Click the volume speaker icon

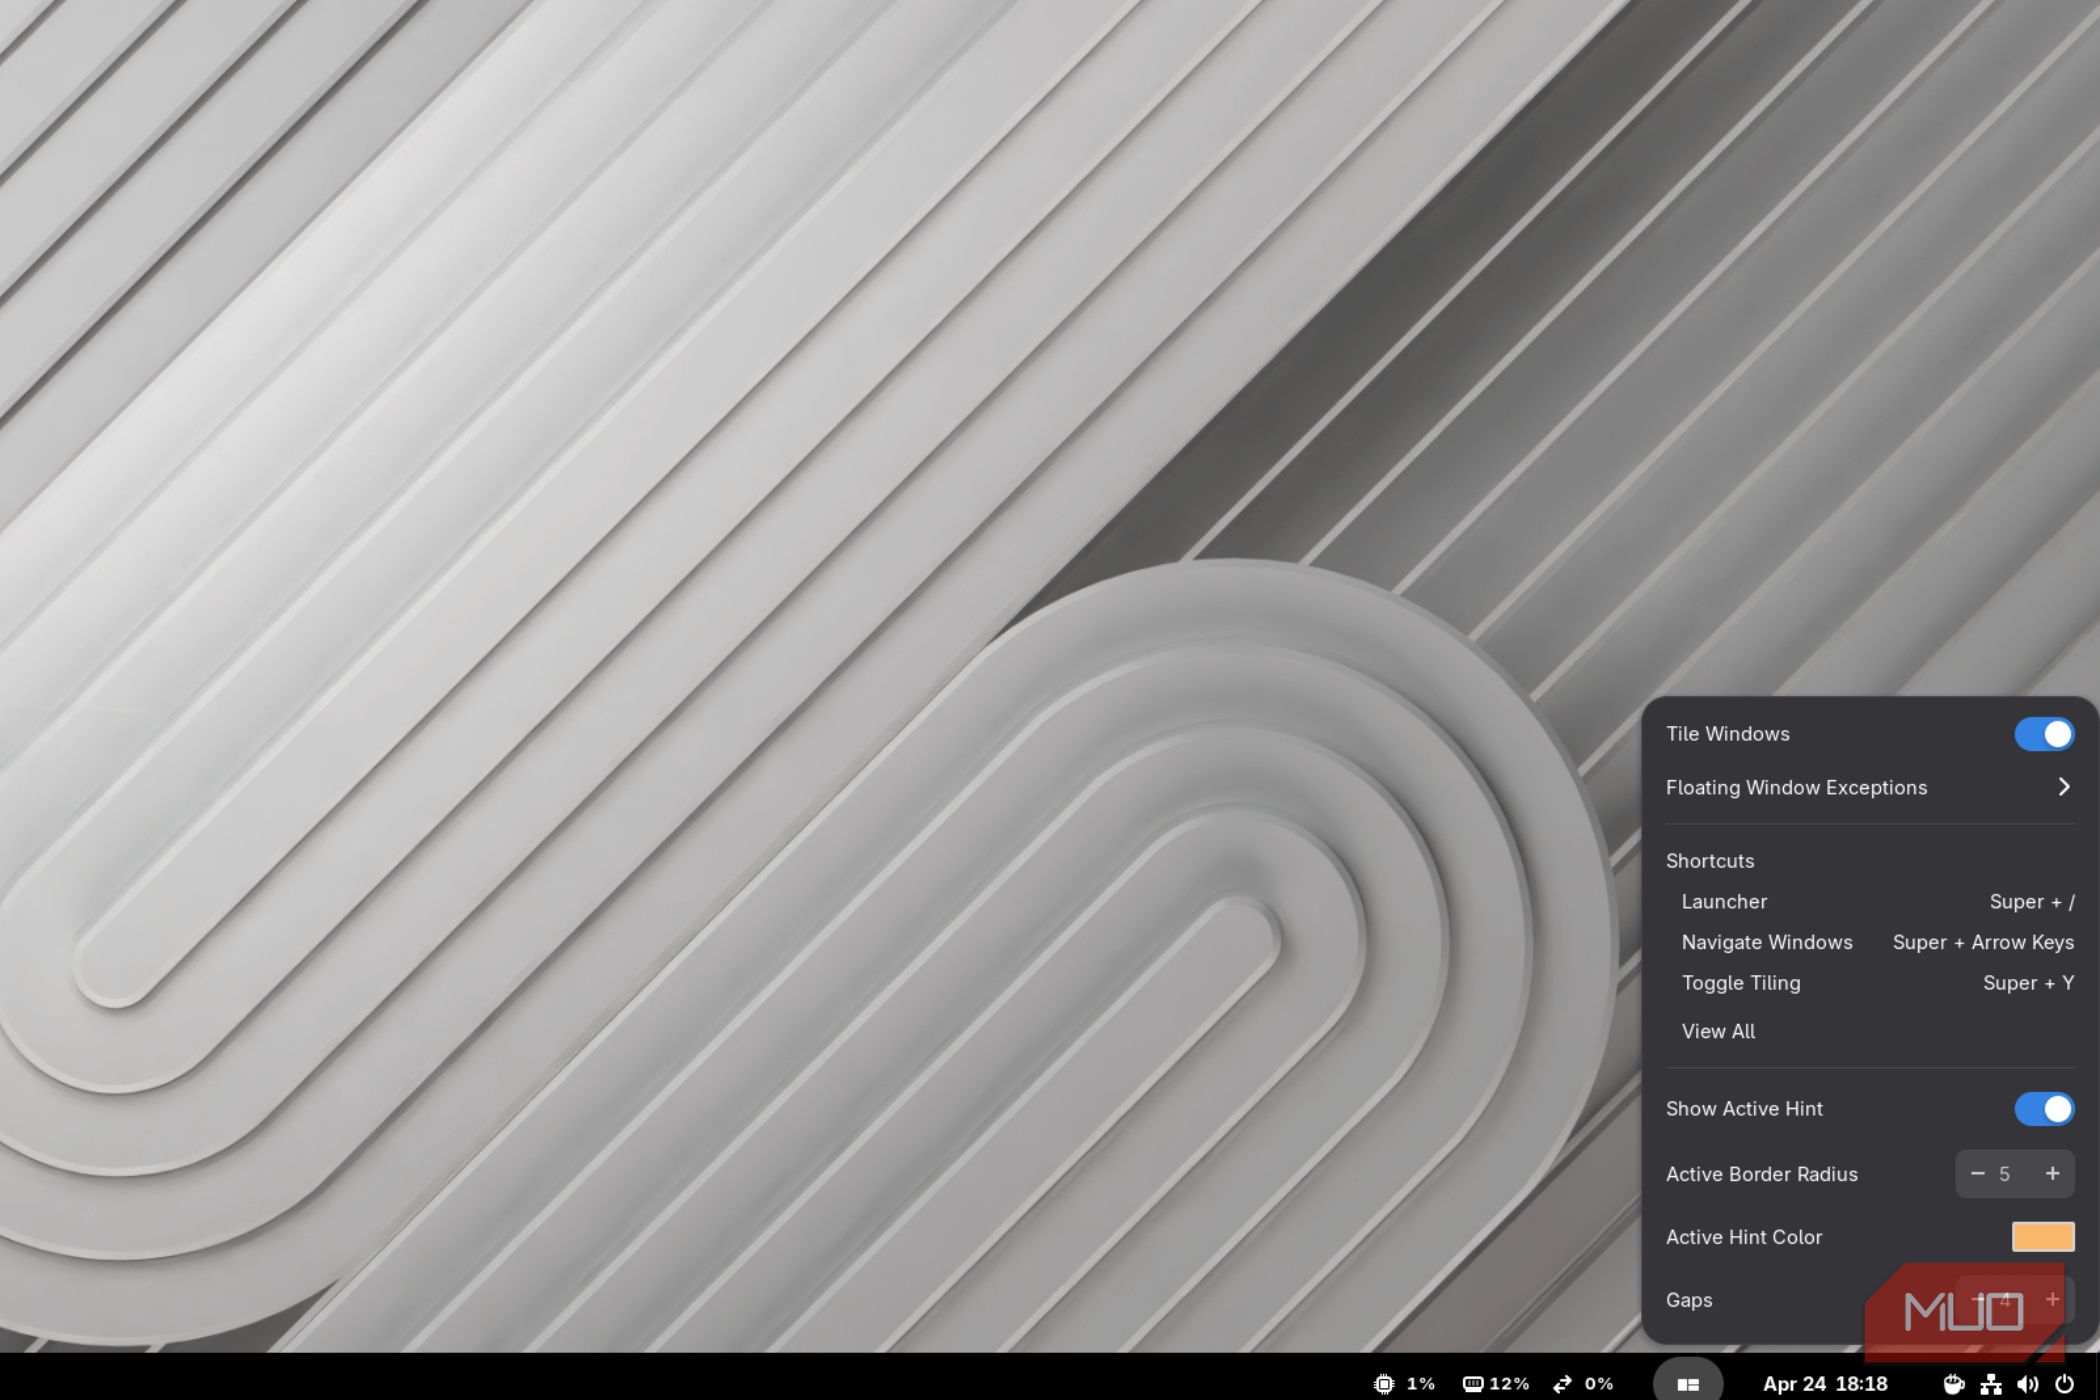pos(2027,1384)
